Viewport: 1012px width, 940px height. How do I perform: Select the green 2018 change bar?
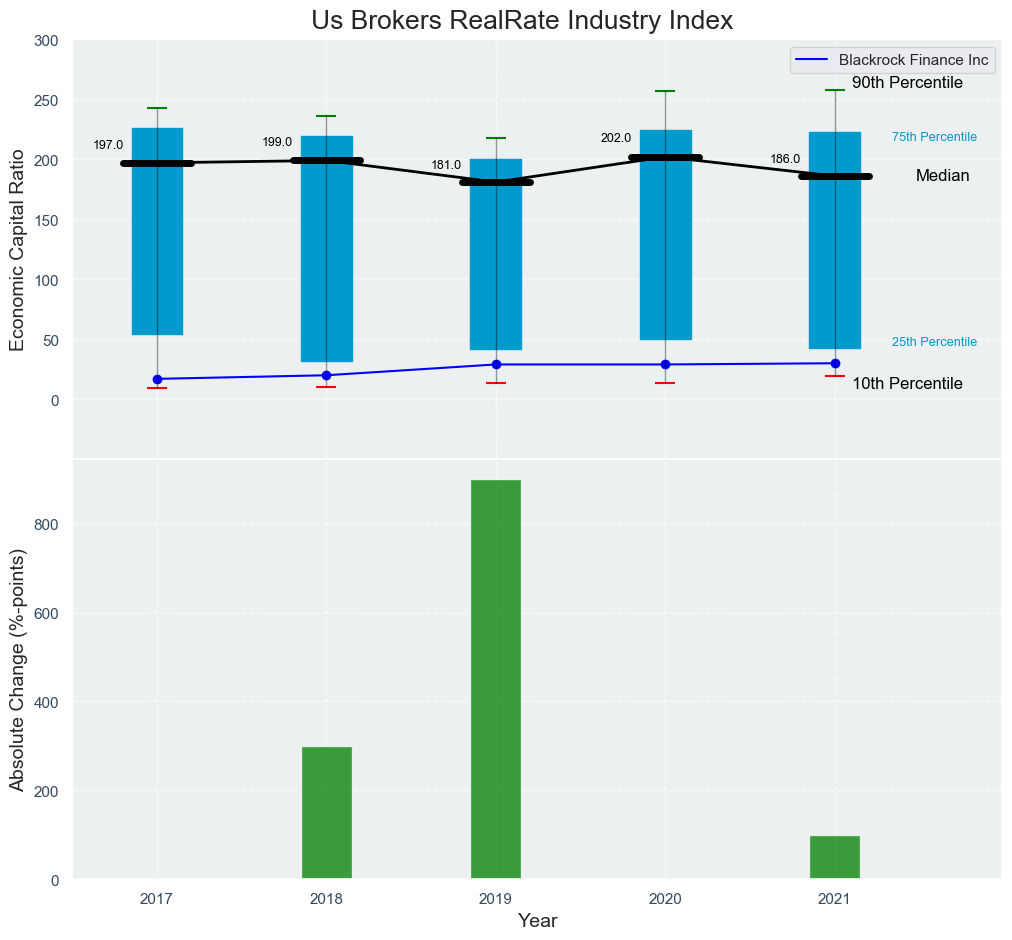click(326, 813)
